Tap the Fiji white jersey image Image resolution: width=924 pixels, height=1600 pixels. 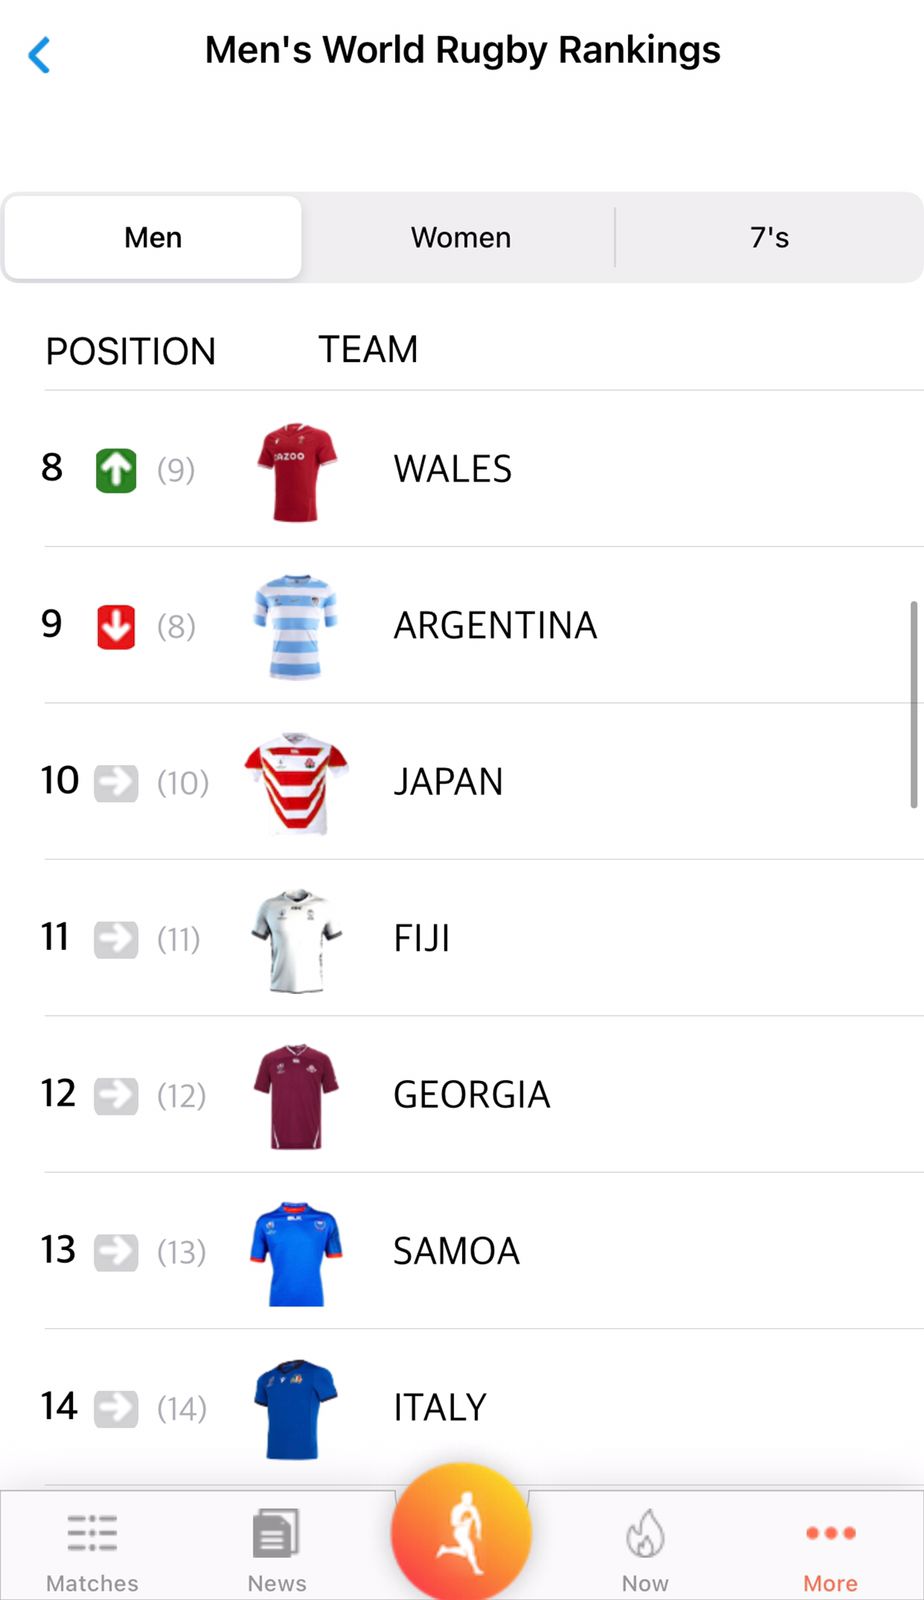click(x=296, y=939)
